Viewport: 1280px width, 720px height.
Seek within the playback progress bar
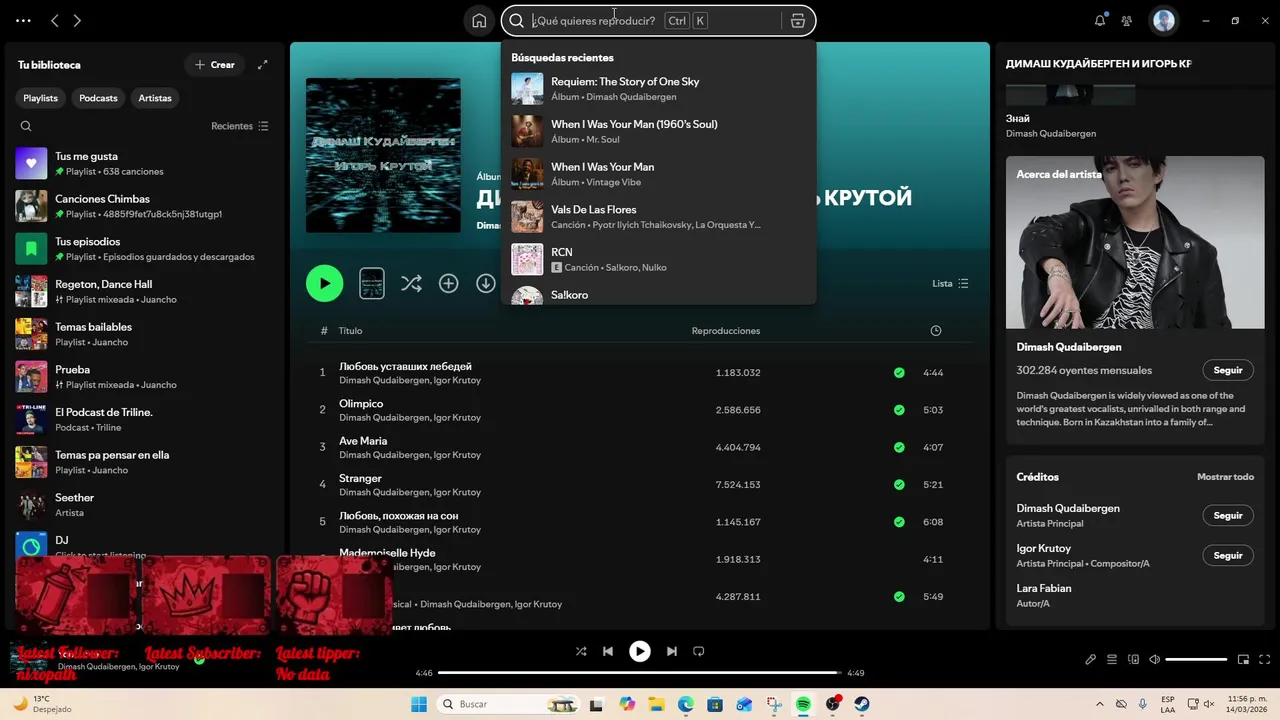640,673
